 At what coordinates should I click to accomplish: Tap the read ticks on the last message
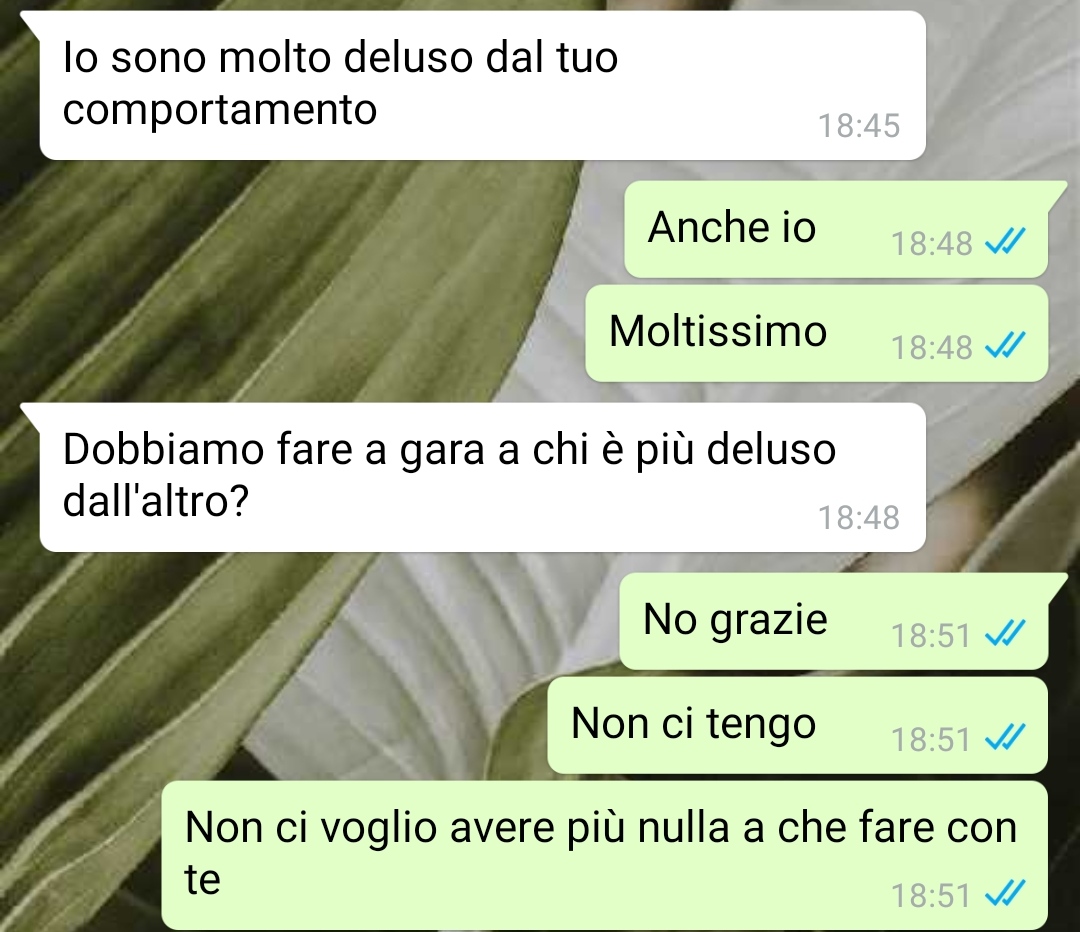(x=1005, y=894)
